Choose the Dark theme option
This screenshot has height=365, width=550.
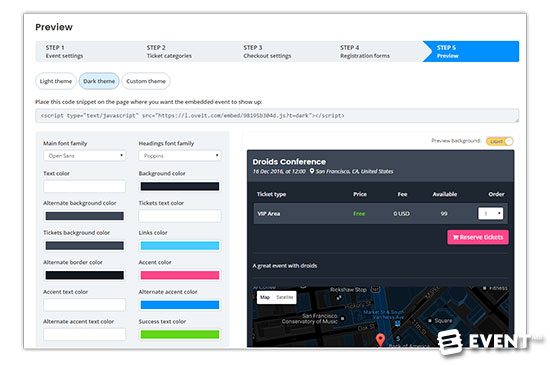99,81
